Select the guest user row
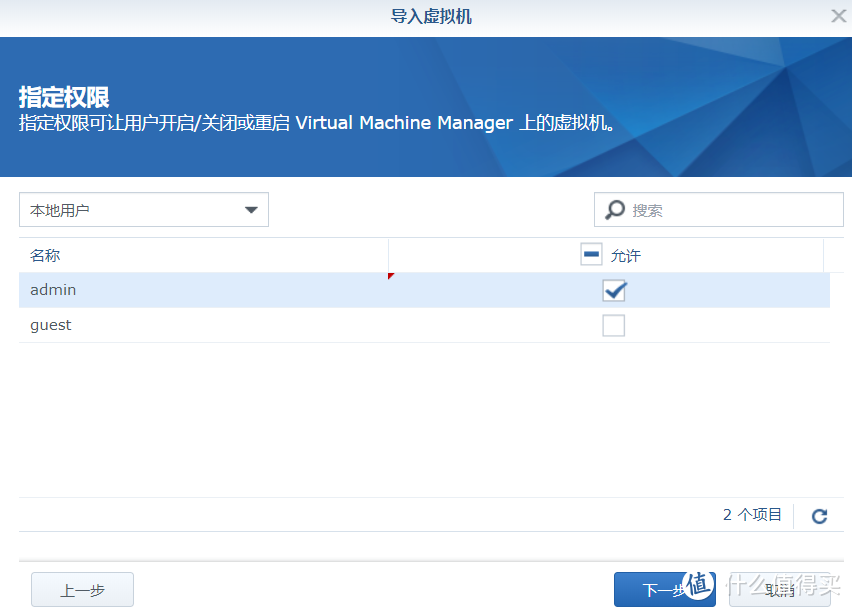The height and width of the screenshot is (611, 852). coord(200,325)
